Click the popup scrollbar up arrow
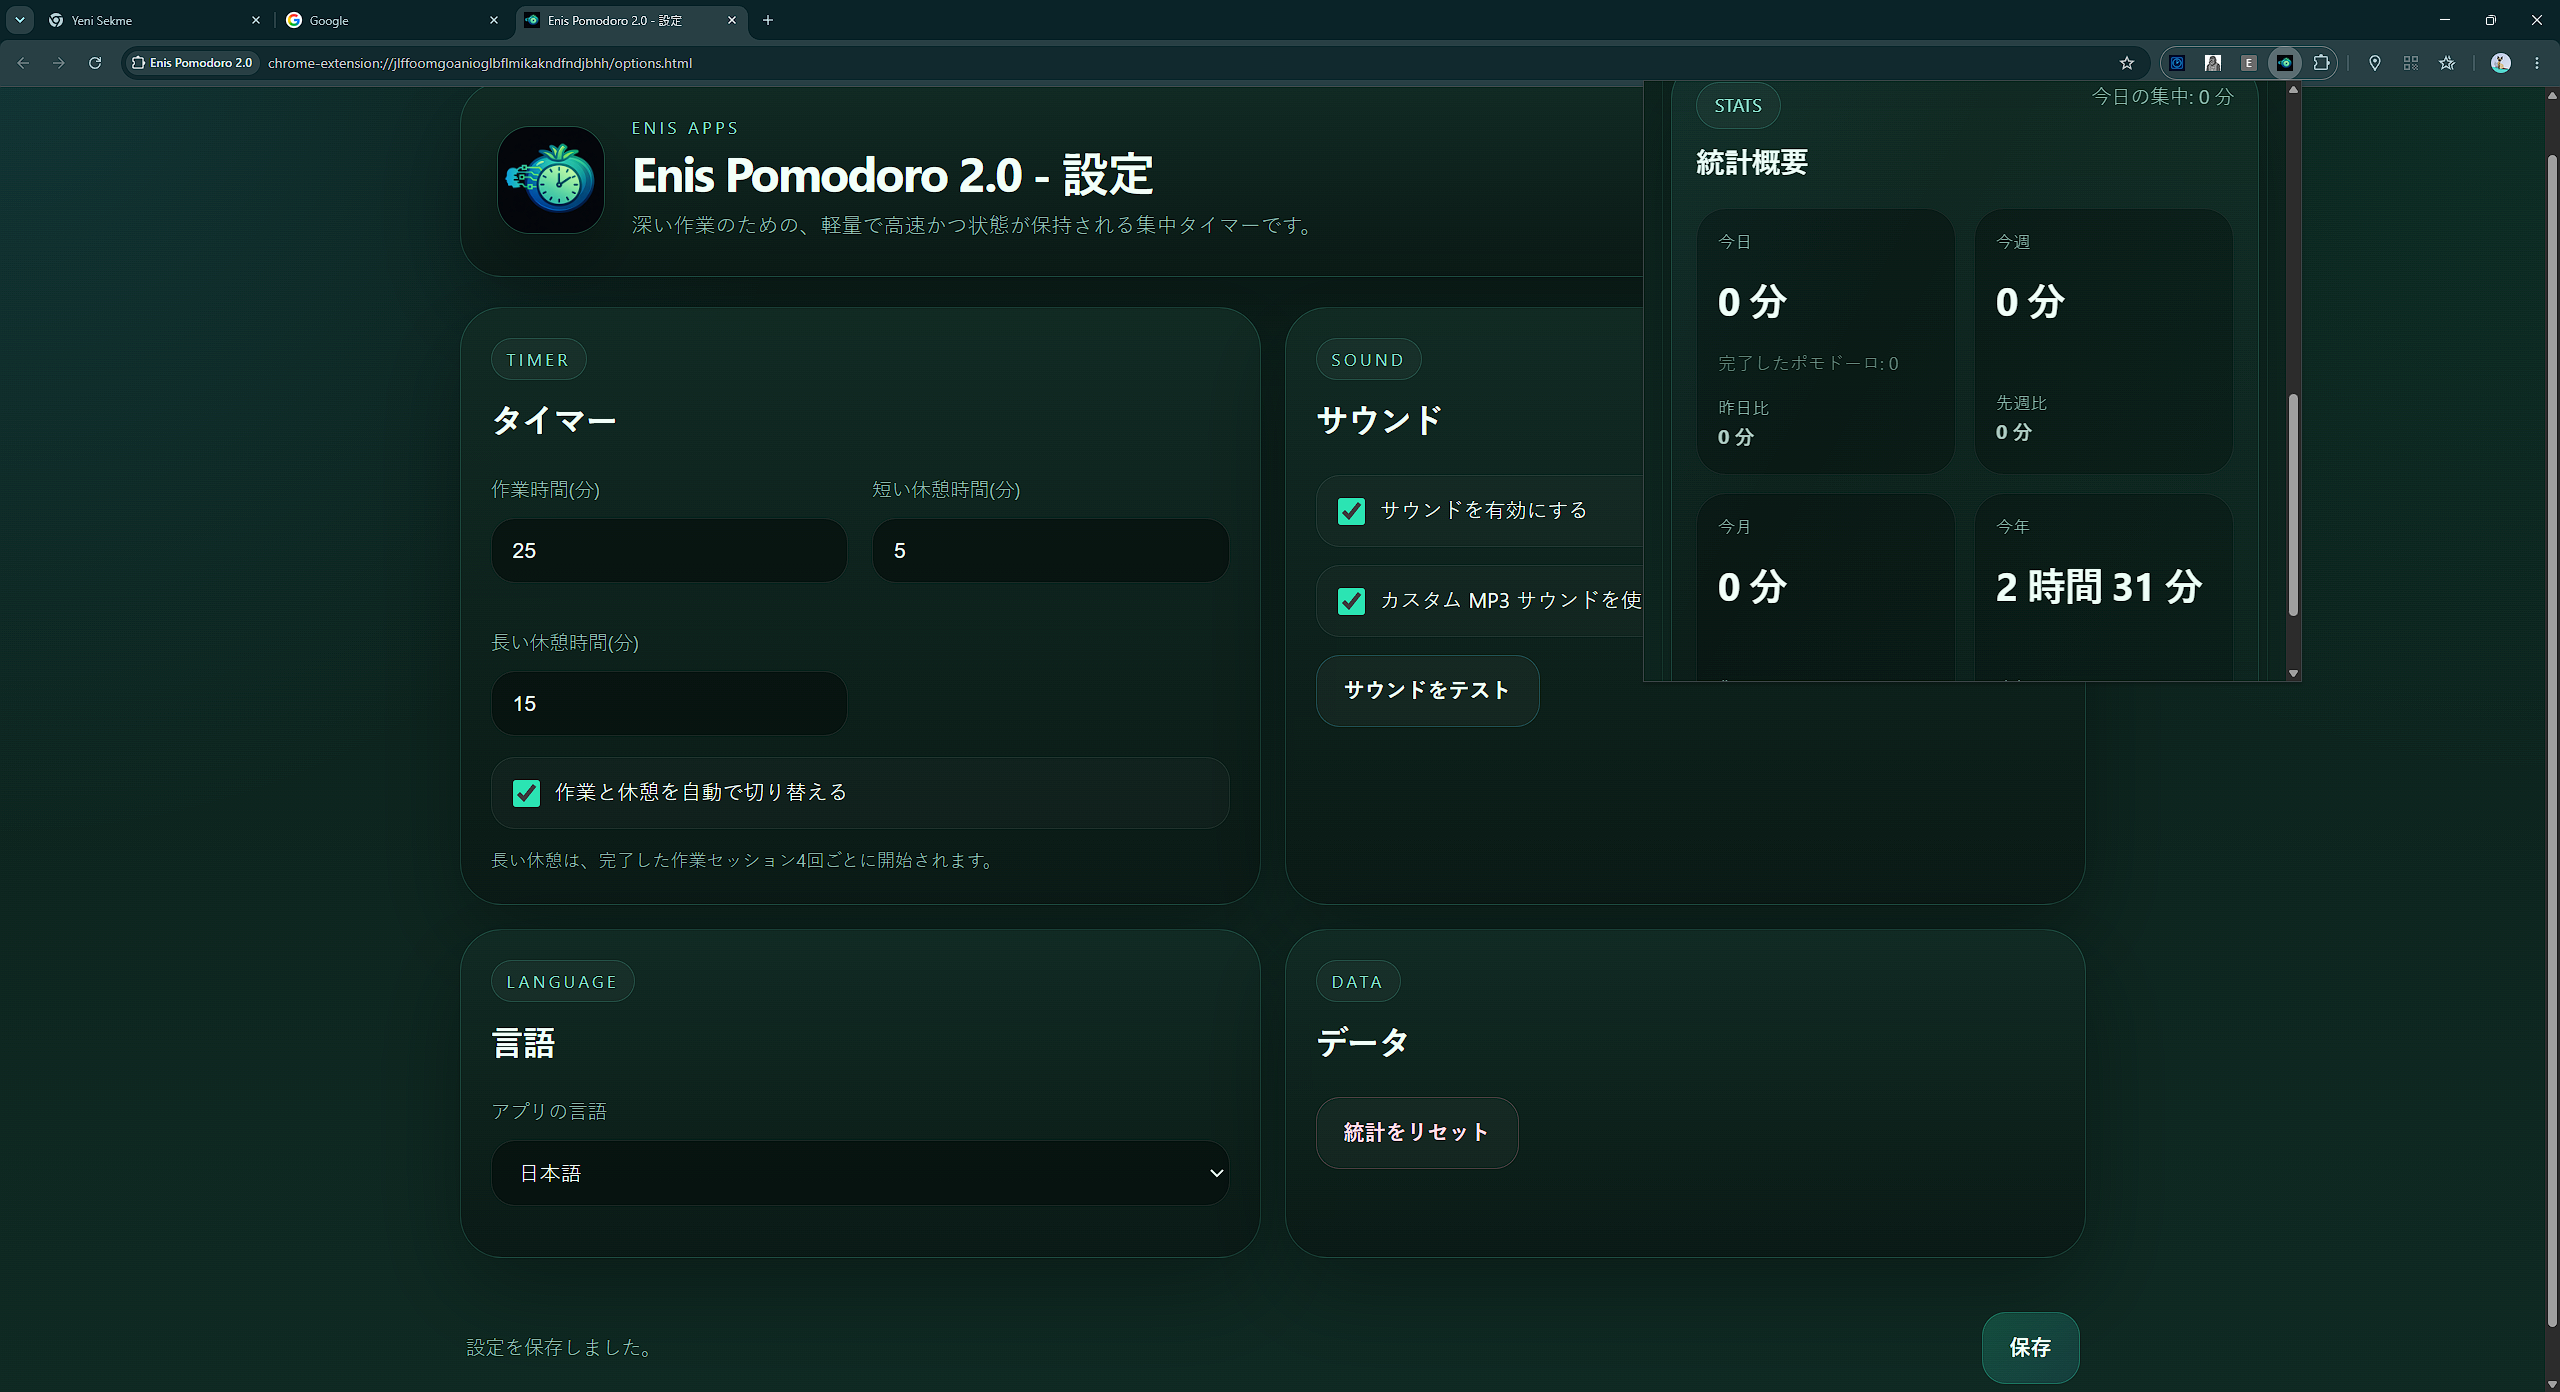Image resolution: width=2560 pixels, height=1392 pixels. tap(2293, 90)
